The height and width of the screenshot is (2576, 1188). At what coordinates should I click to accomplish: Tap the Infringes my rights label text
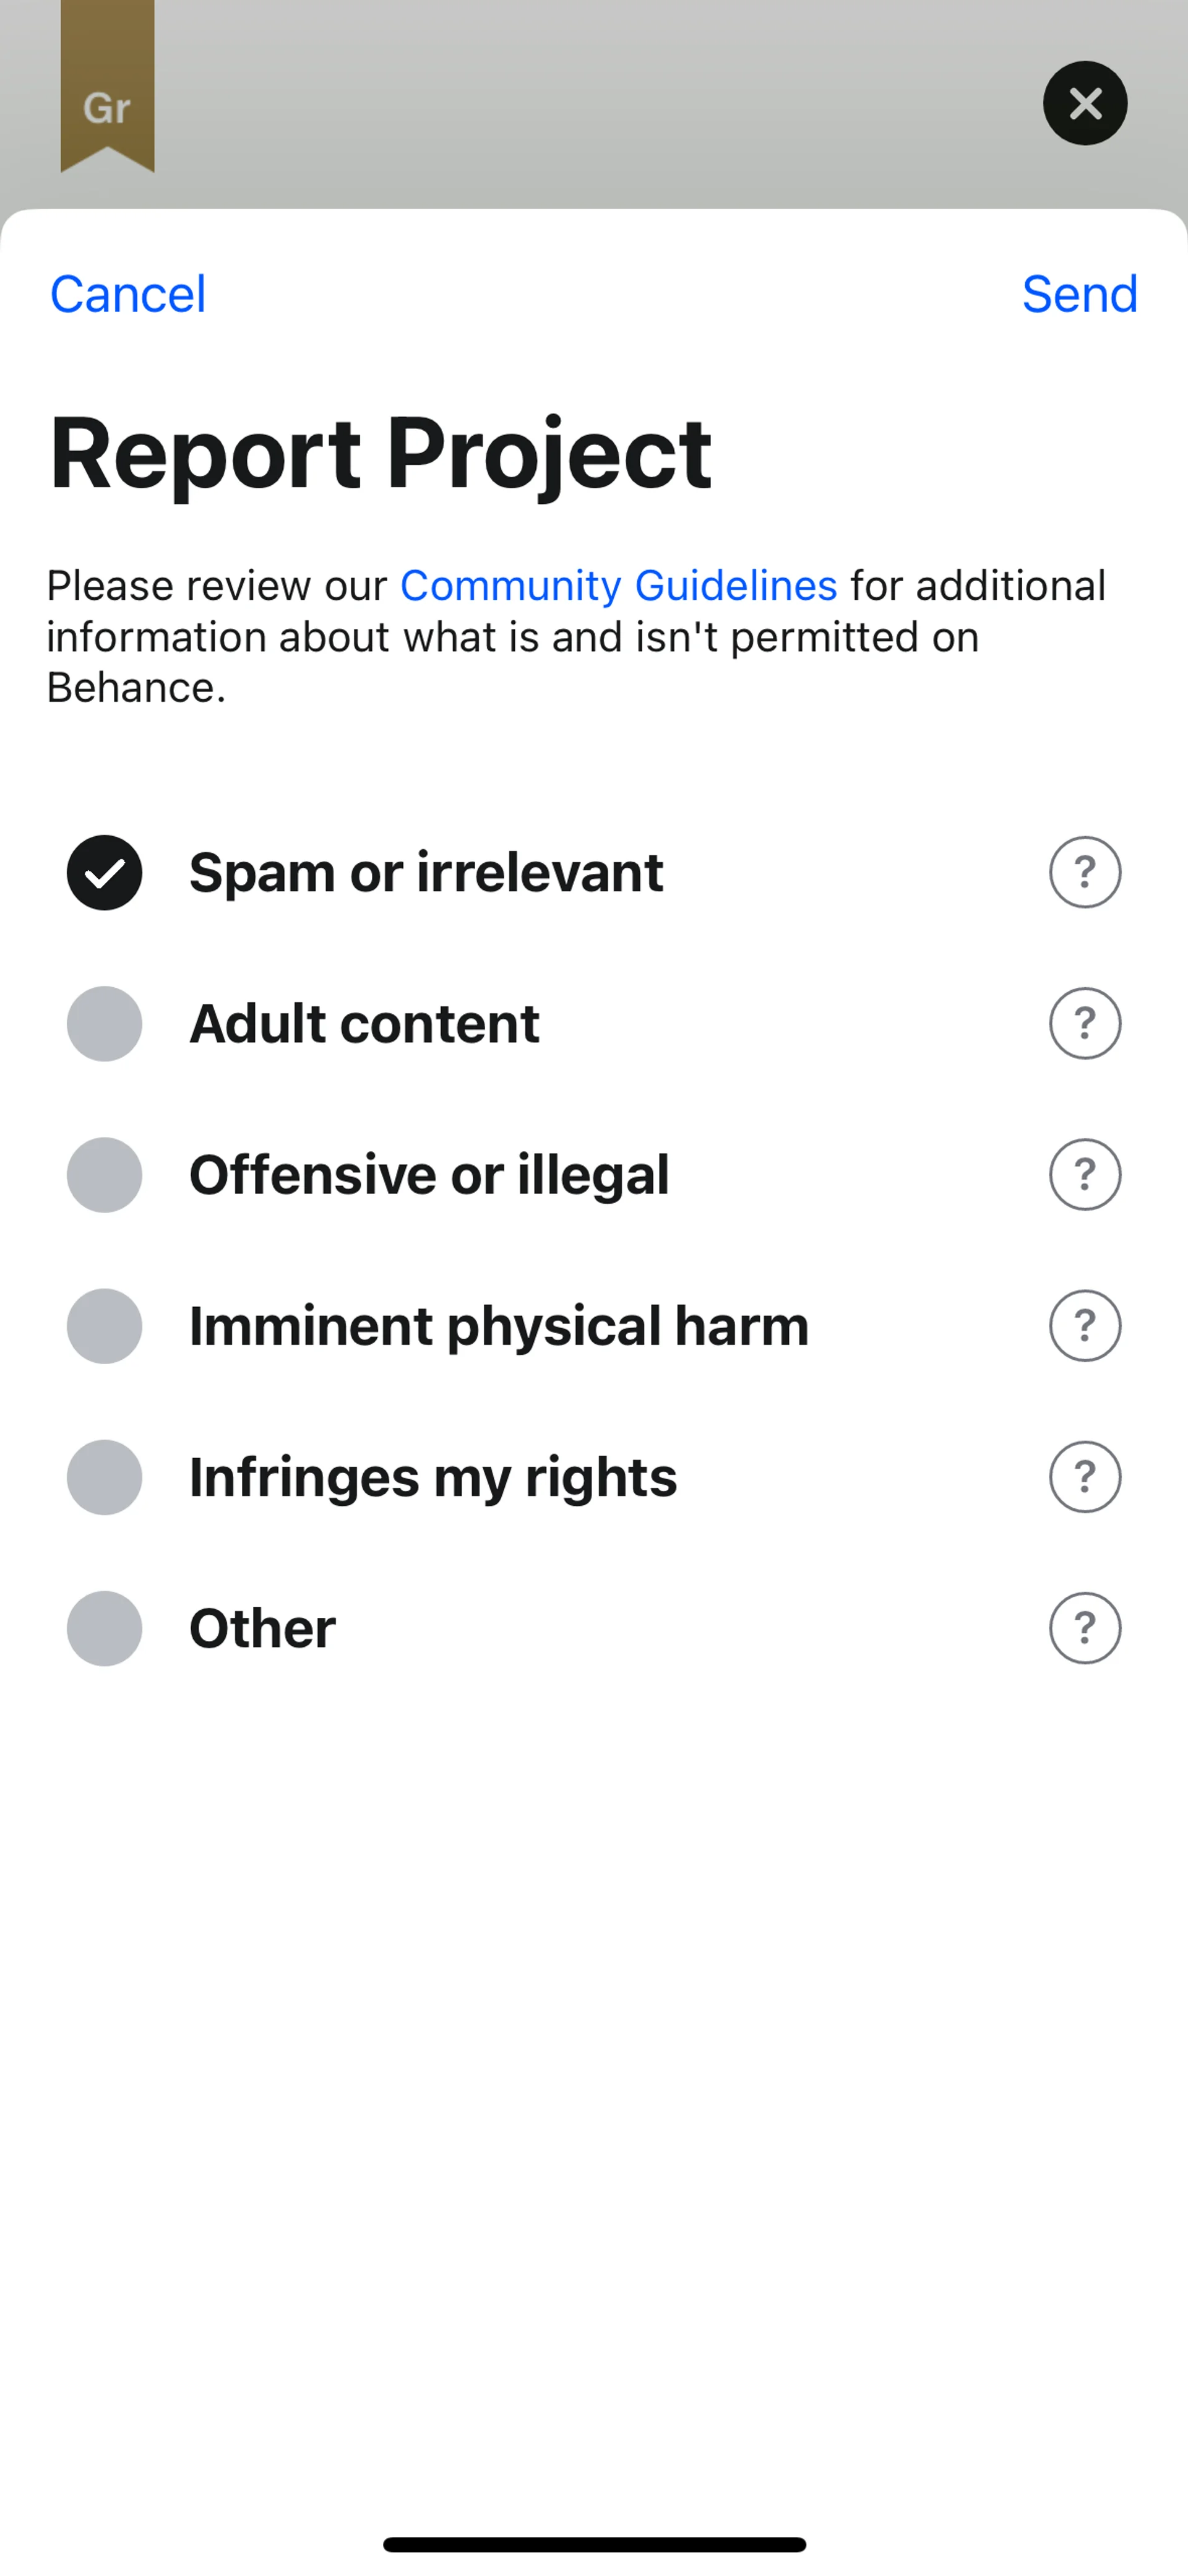[x=433, y=1477]
